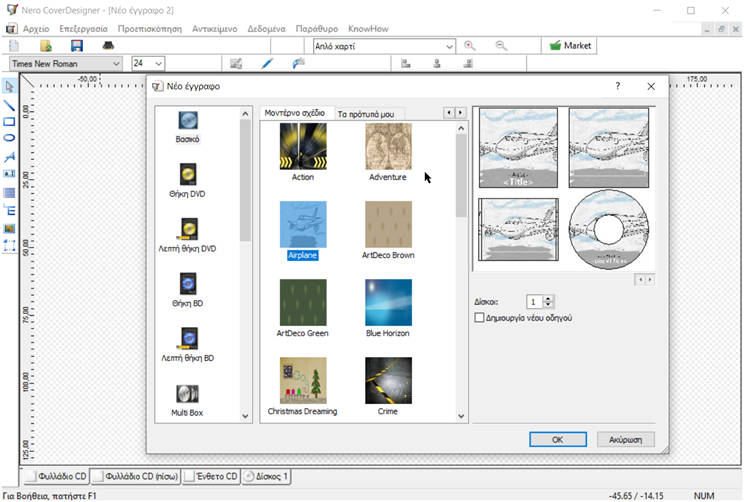Select the Crime template
The width and height of the screenshot is (744, 502).
(388, 381)
